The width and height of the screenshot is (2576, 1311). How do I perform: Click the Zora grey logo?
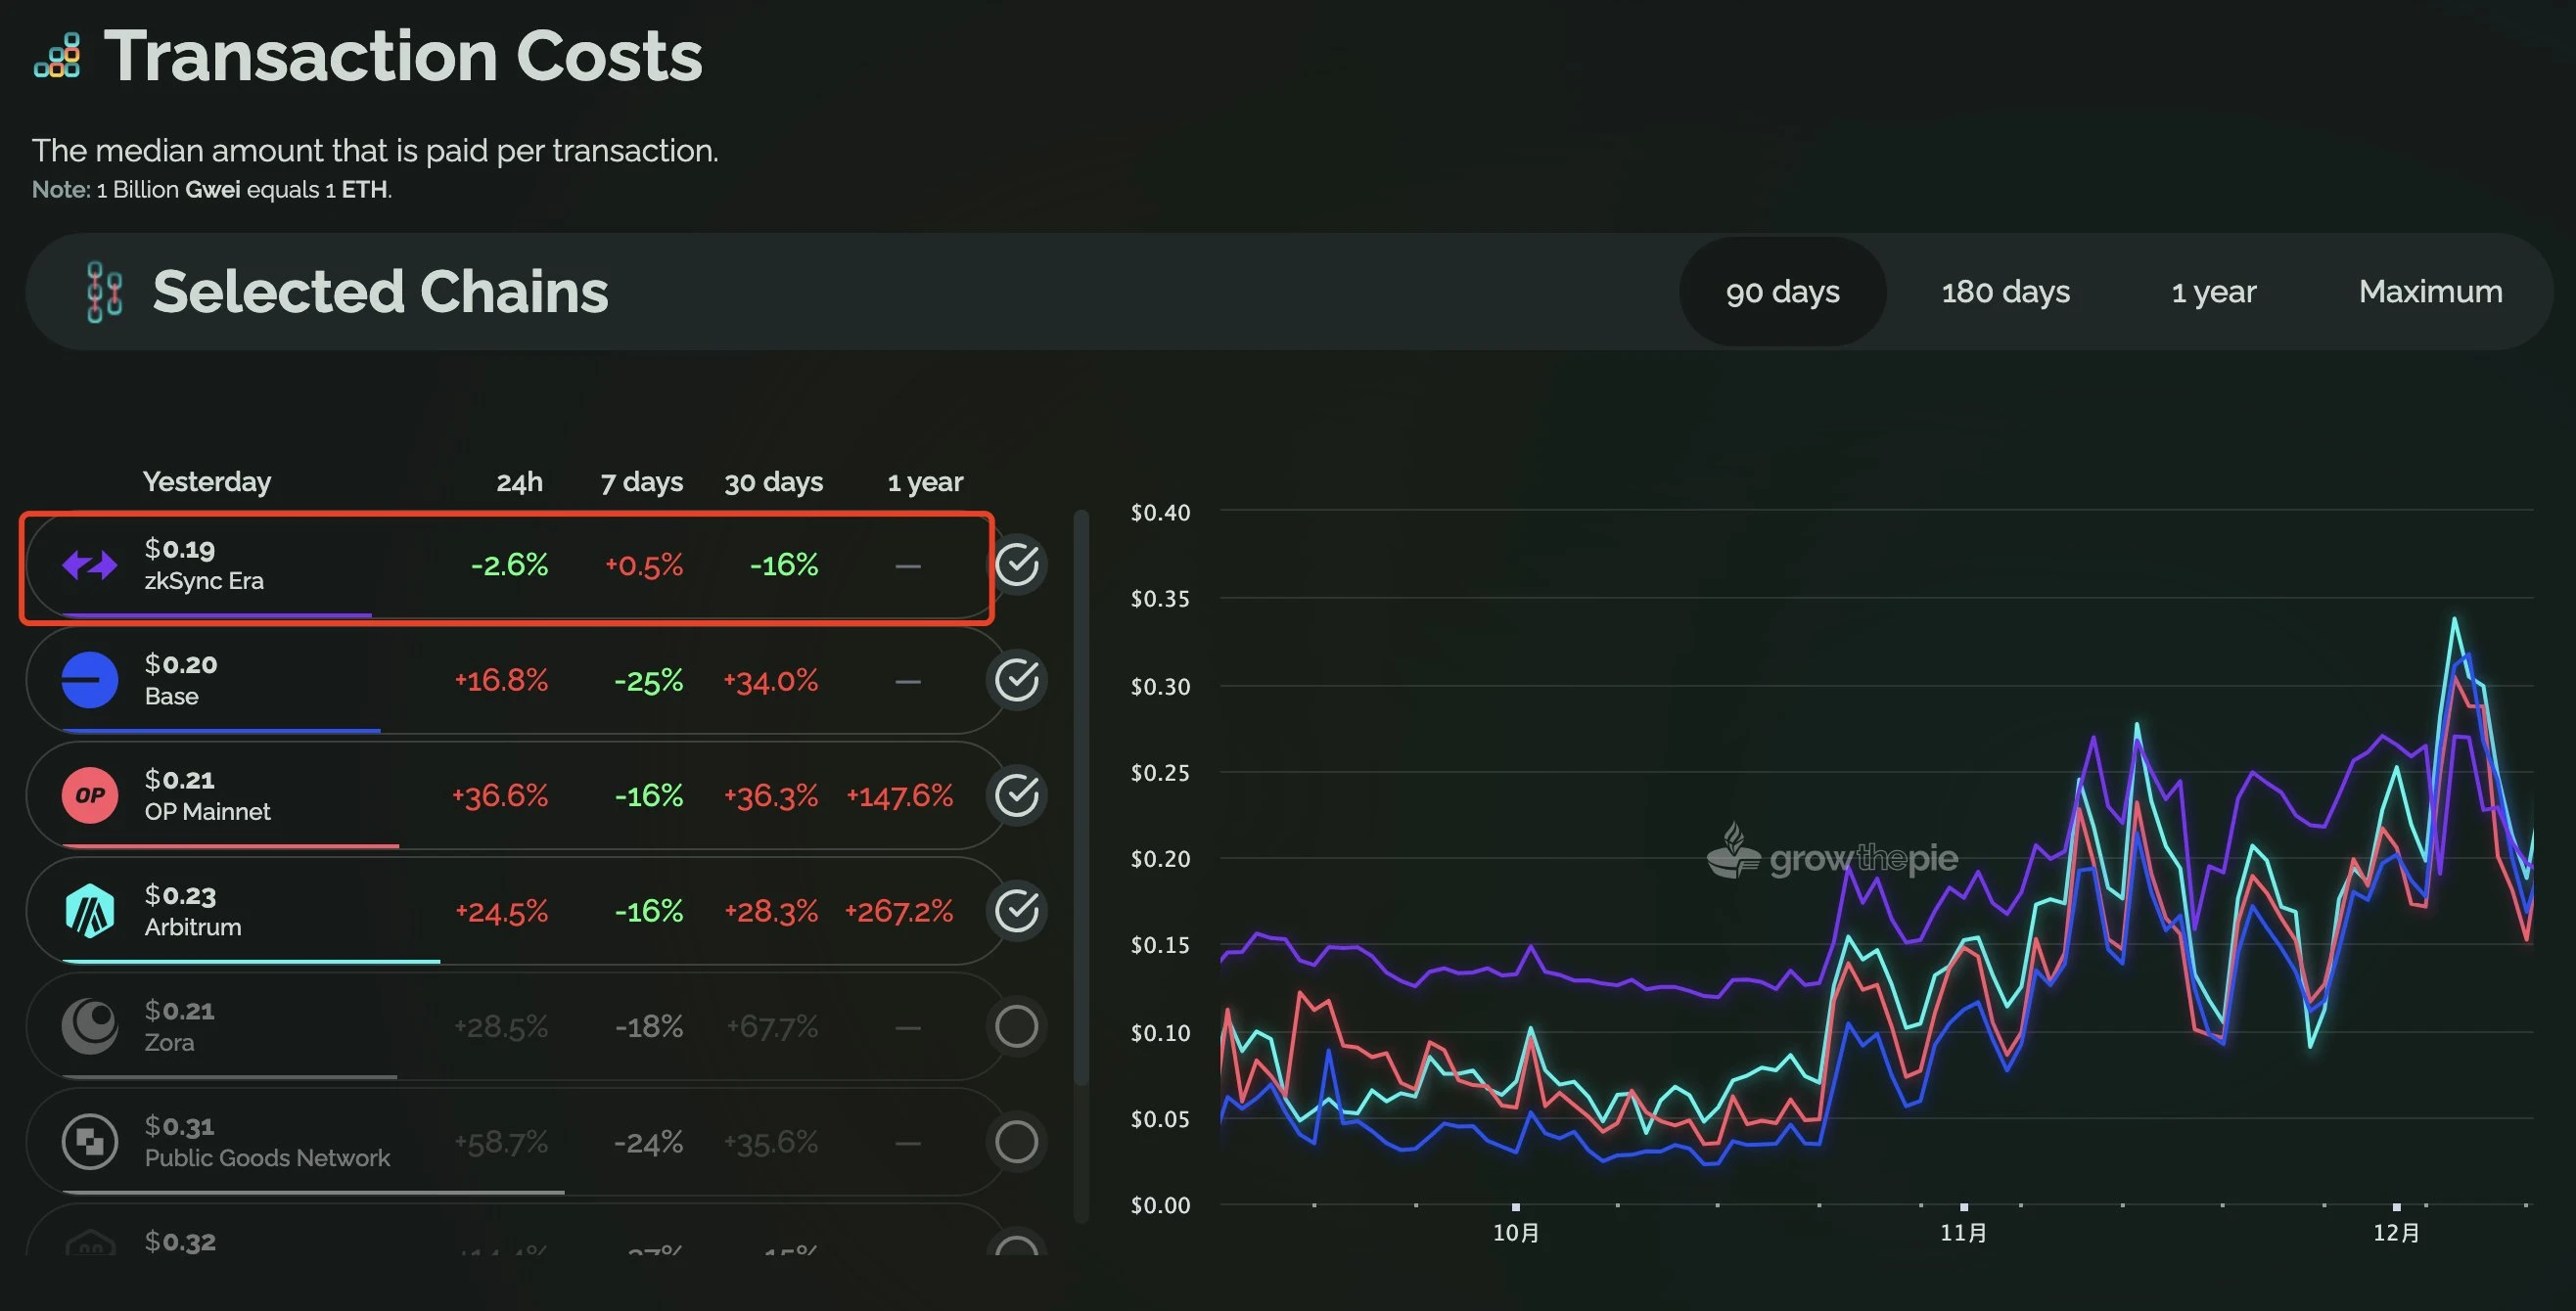90,1026
